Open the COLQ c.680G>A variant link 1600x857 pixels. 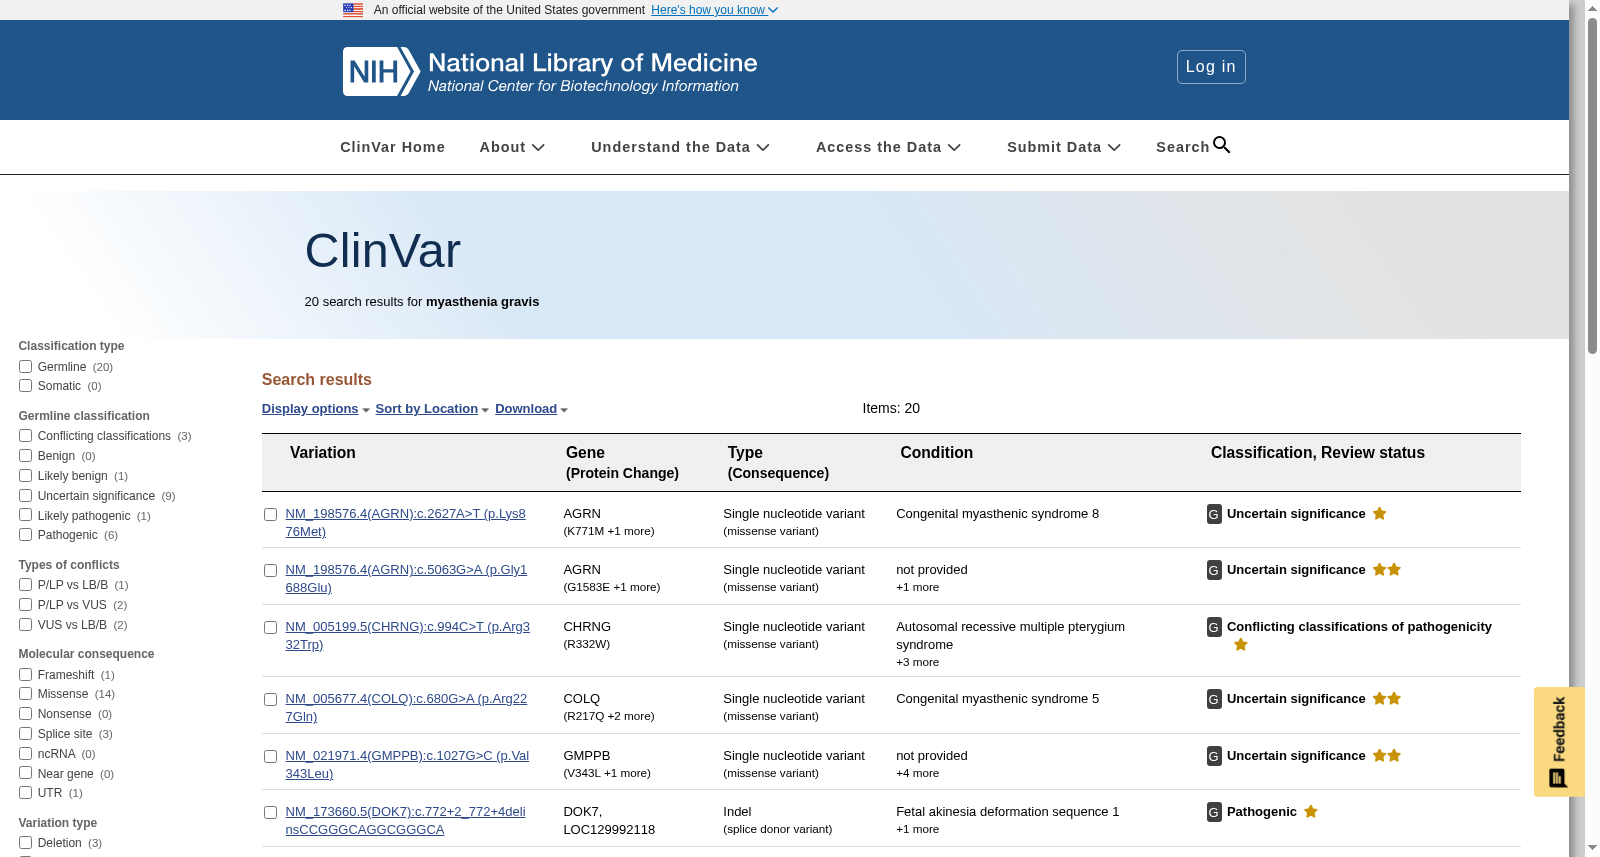pos(406,708)
